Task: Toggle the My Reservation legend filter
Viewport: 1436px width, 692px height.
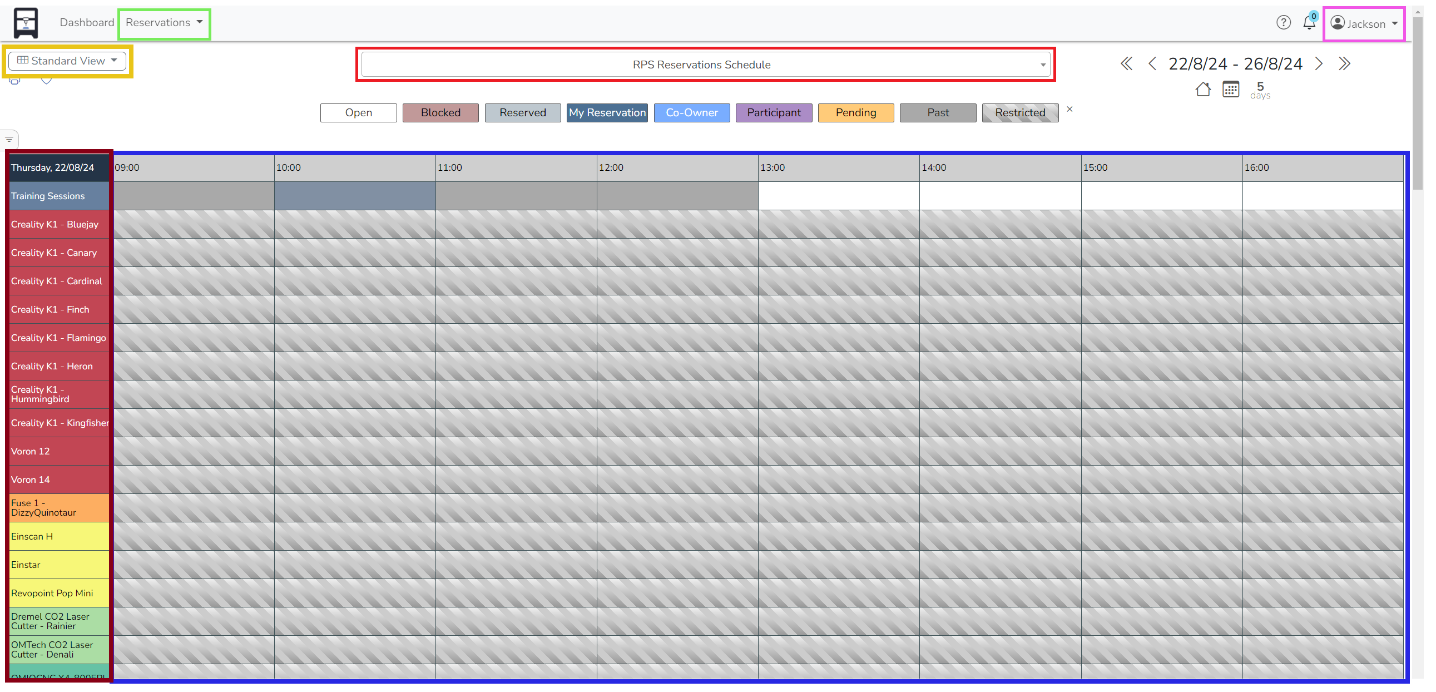Action: (607, 112)
